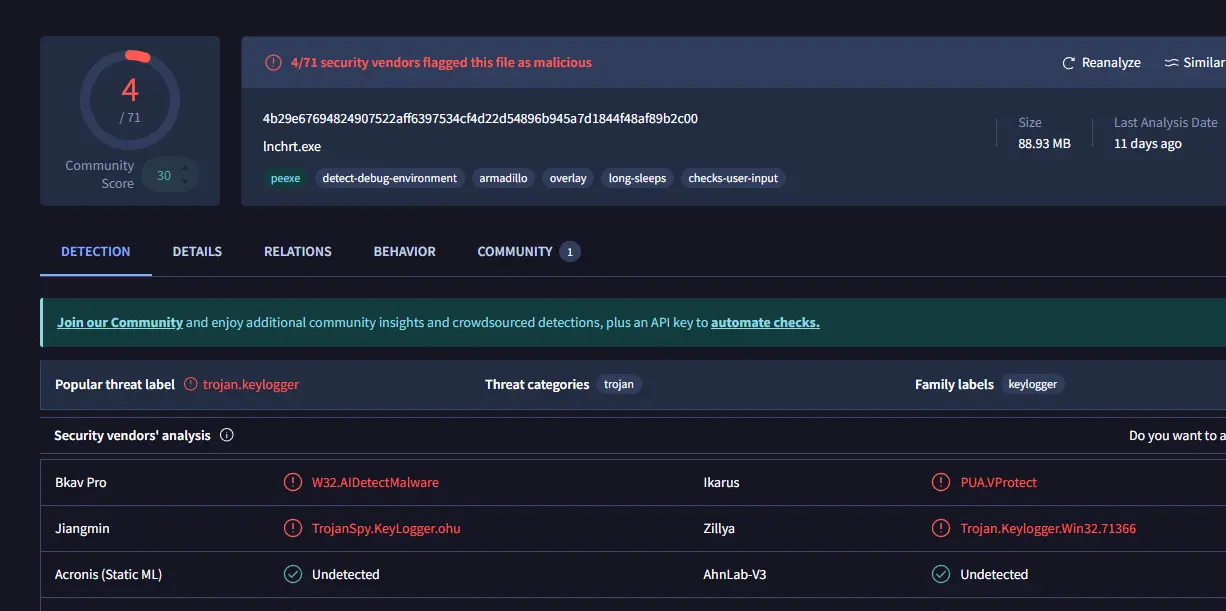Image resolution: width=1226 pixels, height=611 pixels.
Task: Upvote the community score with up arrow
Action: pos(184,168)
